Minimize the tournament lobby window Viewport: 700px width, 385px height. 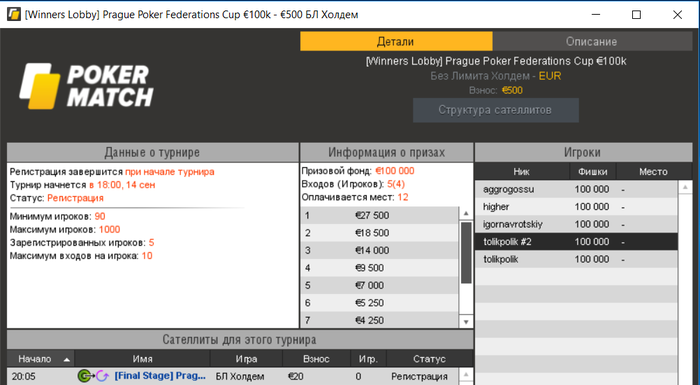pyautogui.click(x=596, y=15)
